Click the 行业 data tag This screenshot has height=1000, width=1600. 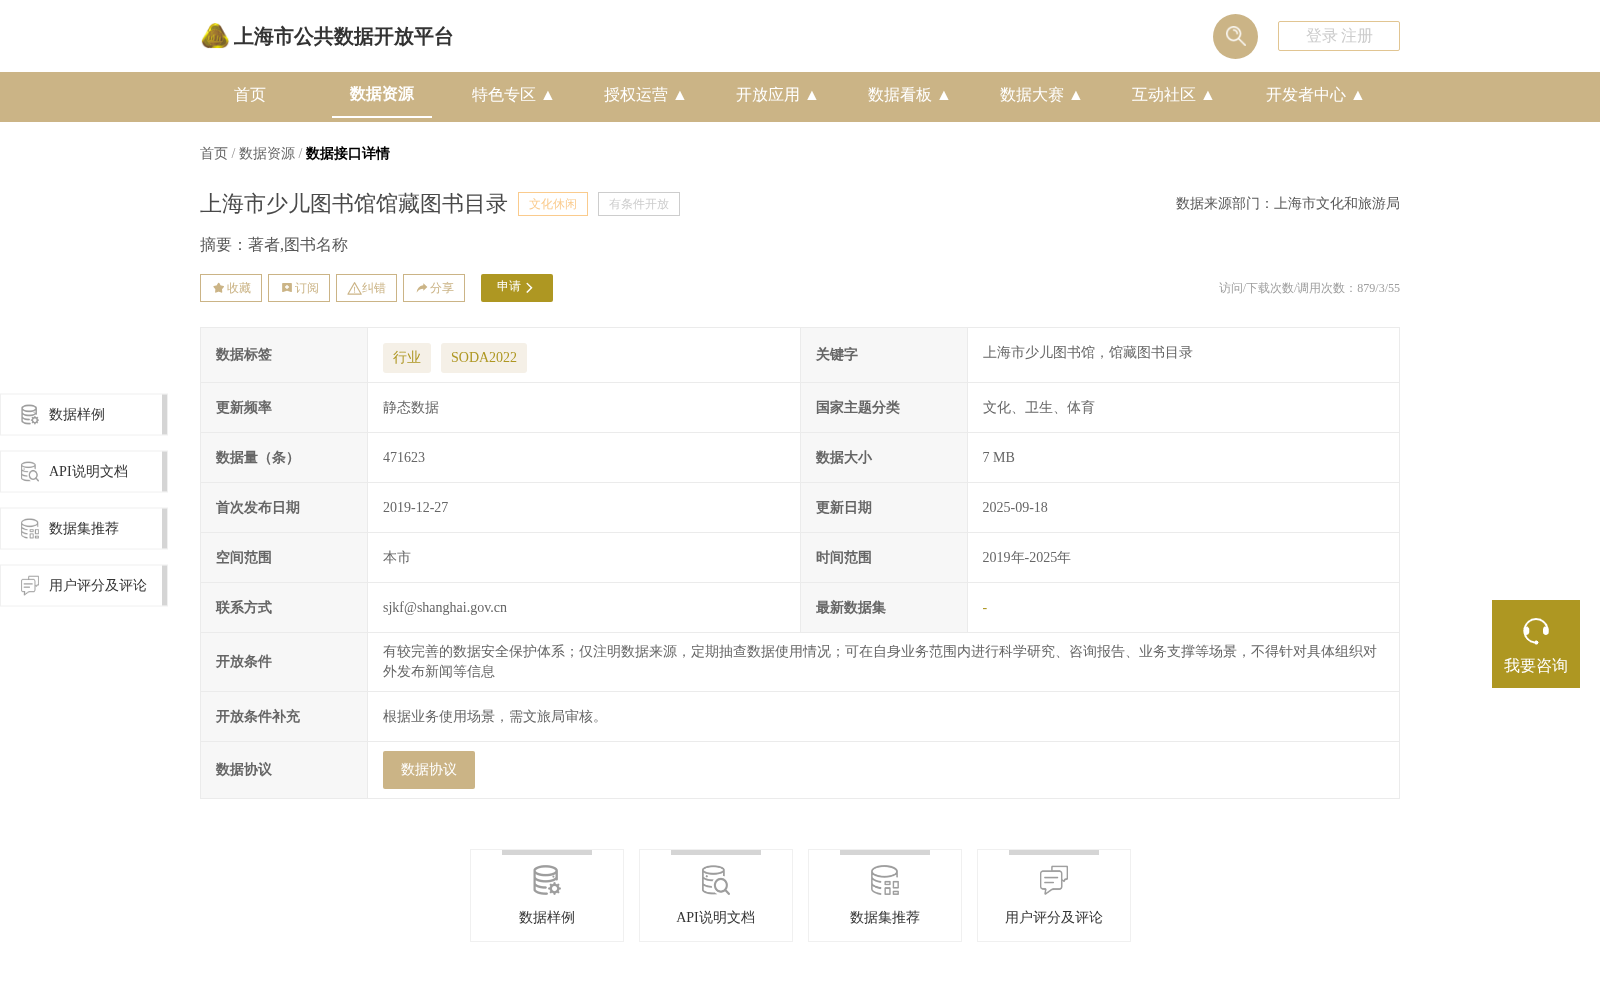[x=407, y=358]
